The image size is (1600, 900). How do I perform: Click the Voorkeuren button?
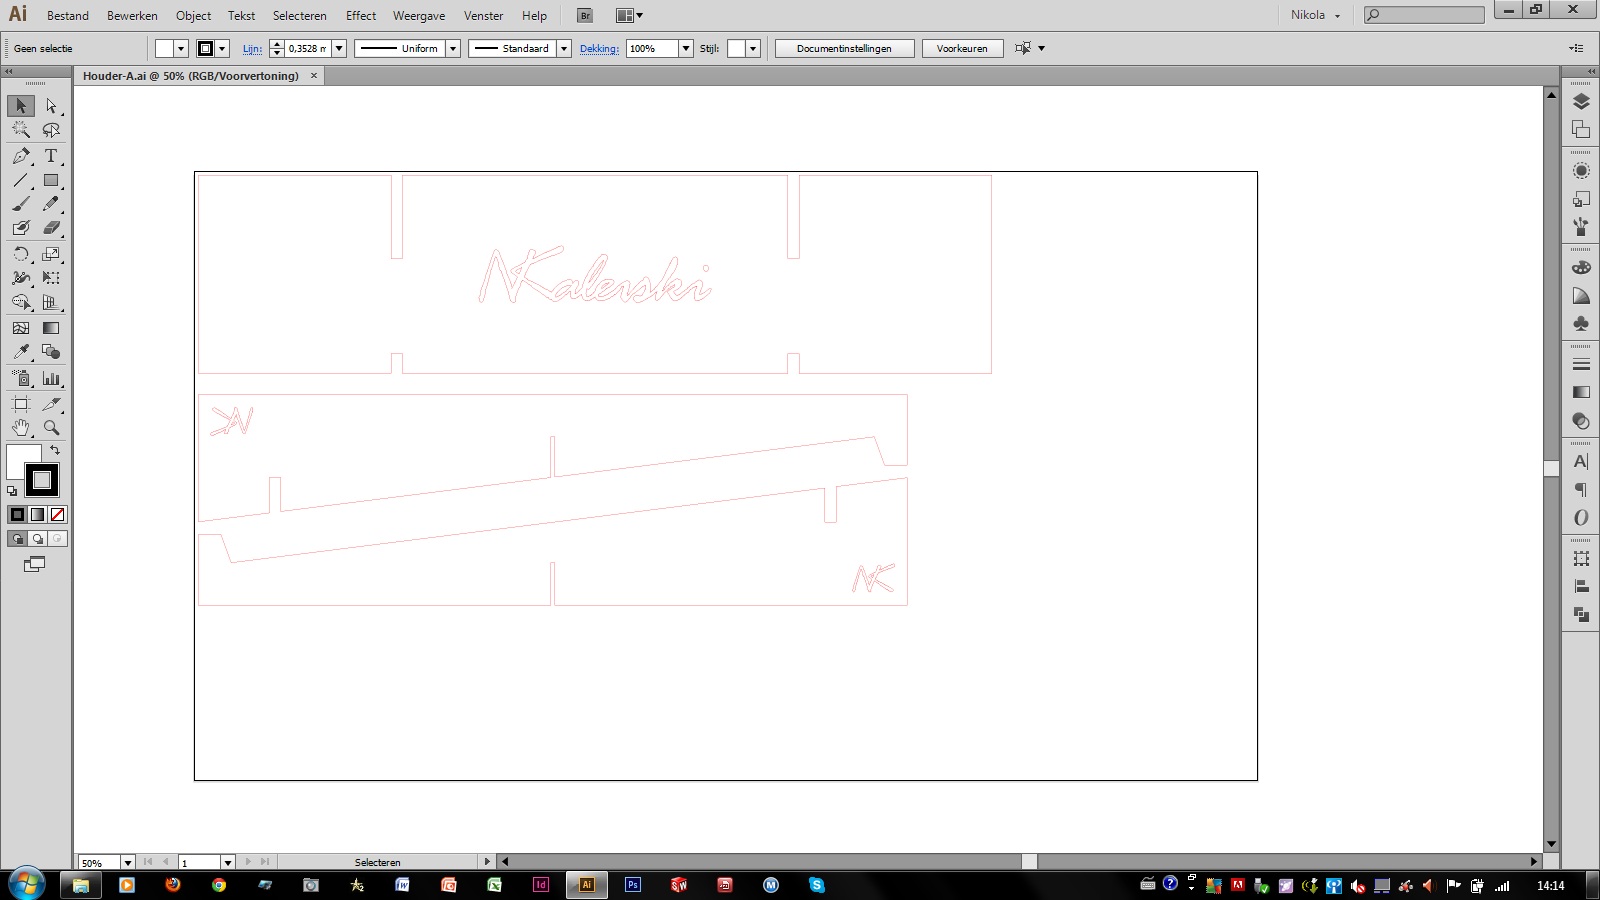(x=962, y=48)
